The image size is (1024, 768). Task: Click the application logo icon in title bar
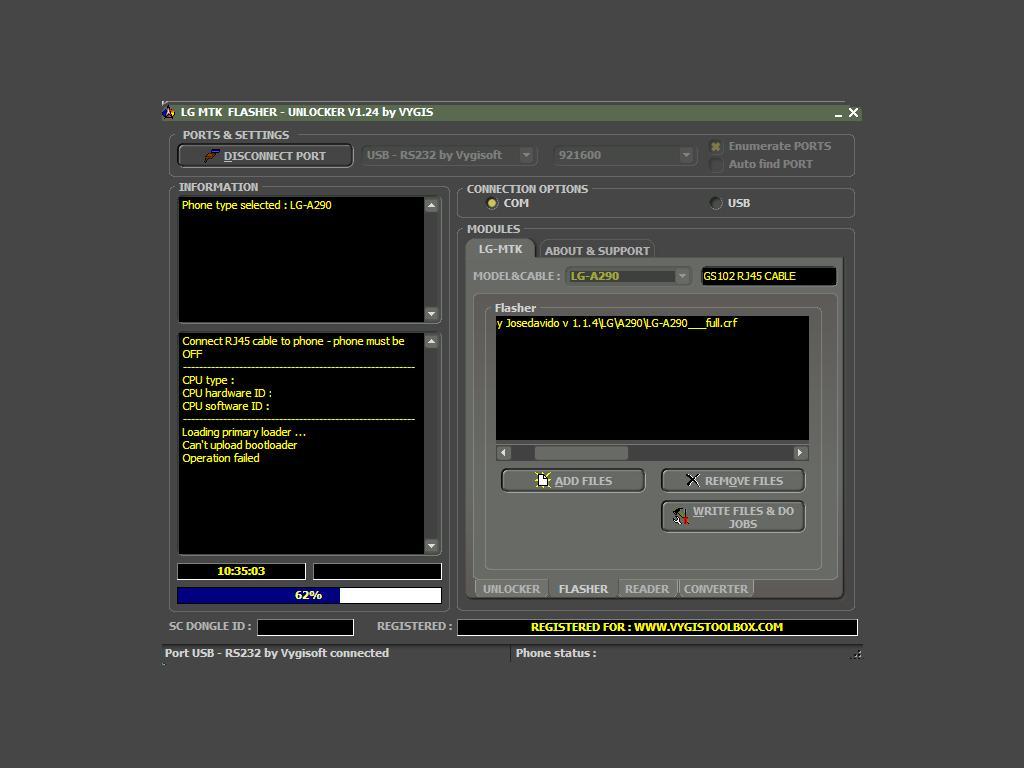(168, 112)
